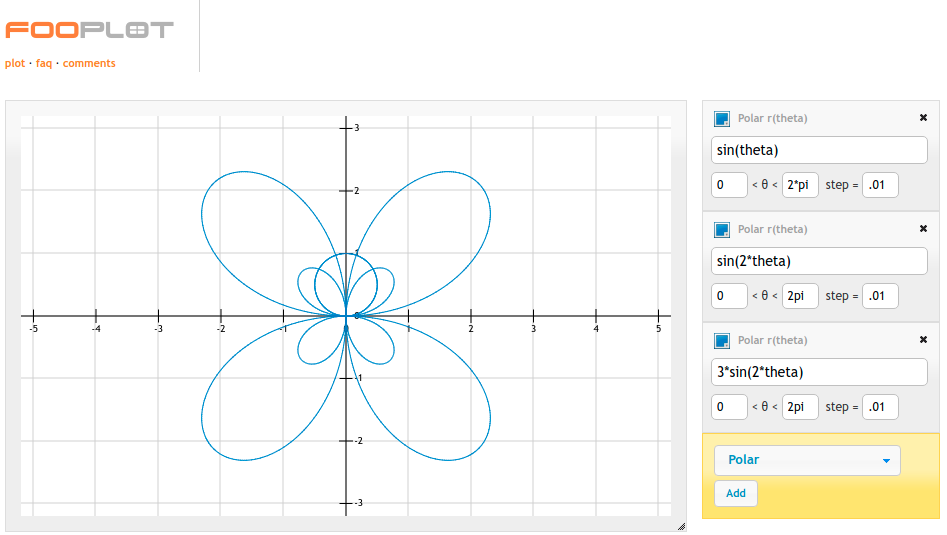The width and height of the screenshot is (947, 535).
Task: Open color swatch for sin(theta) plot
Action: point(721,119)
